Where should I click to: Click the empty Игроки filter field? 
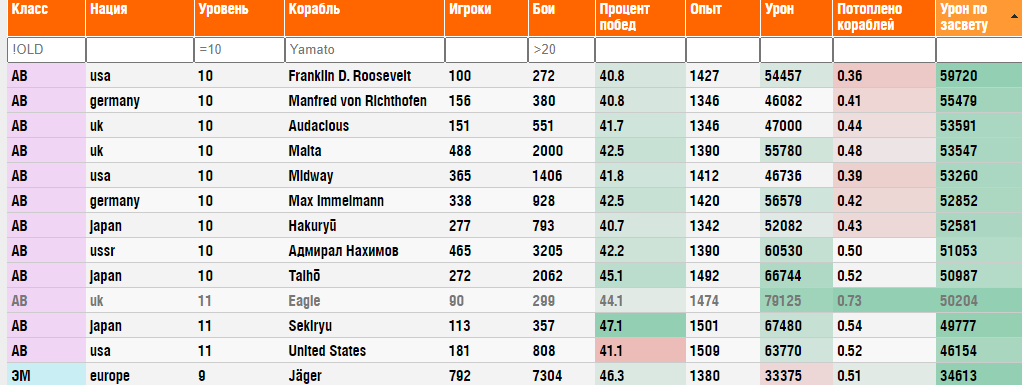tap(486, 50)
